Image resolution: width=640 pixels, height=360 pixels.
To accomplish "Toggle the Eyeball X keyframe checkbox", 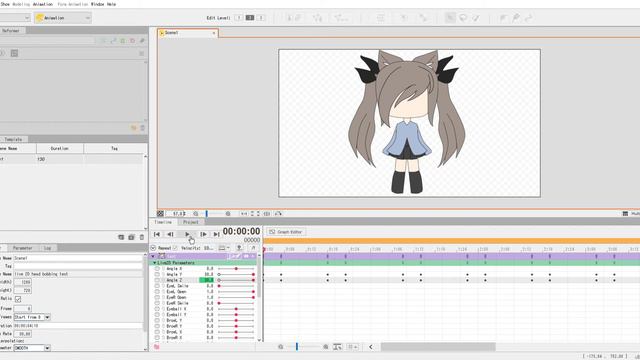I will pos(157,309).
